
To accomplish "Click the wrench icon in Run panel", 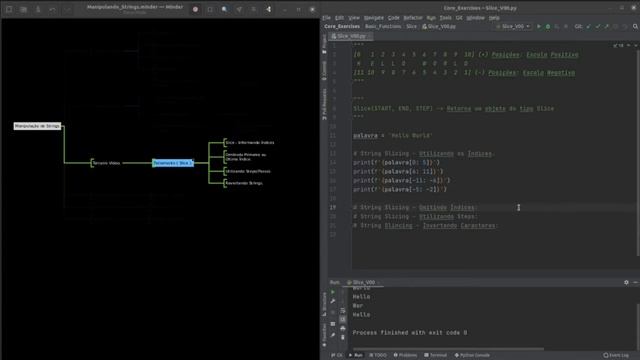I will click(x=333, y=301).
